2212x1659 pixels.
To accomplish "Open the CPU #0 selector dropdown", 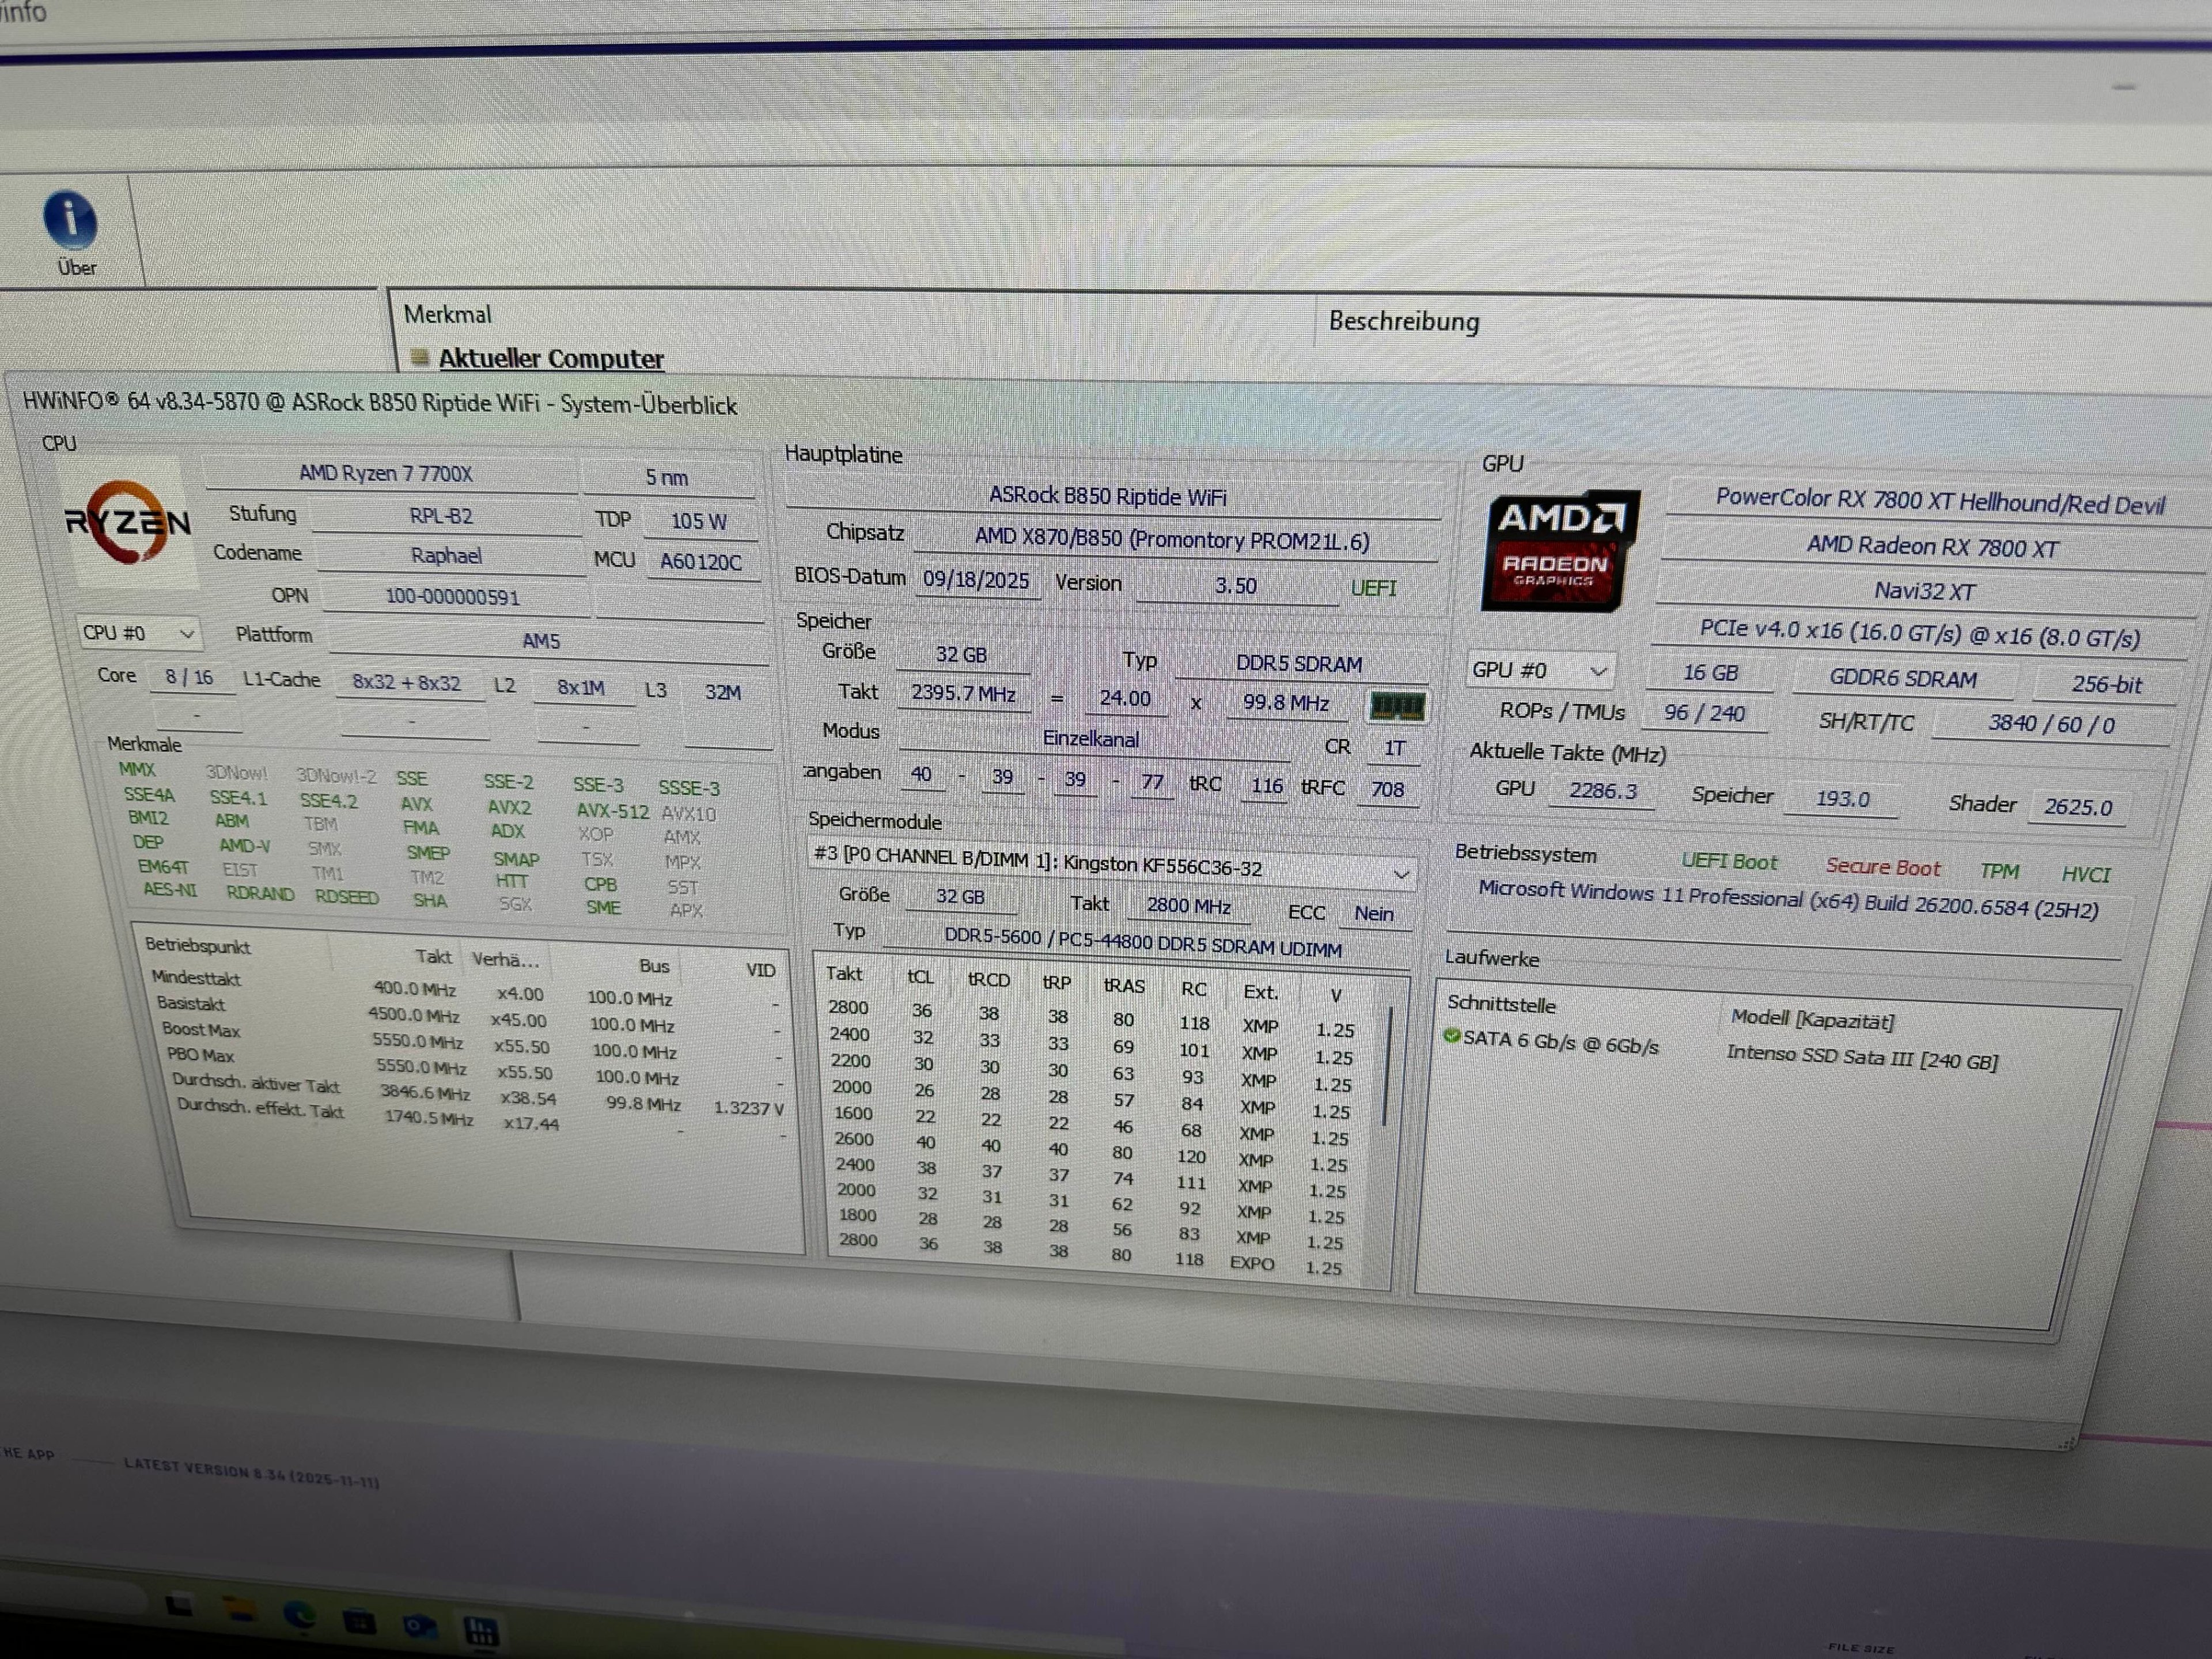I will pos(139,633).
